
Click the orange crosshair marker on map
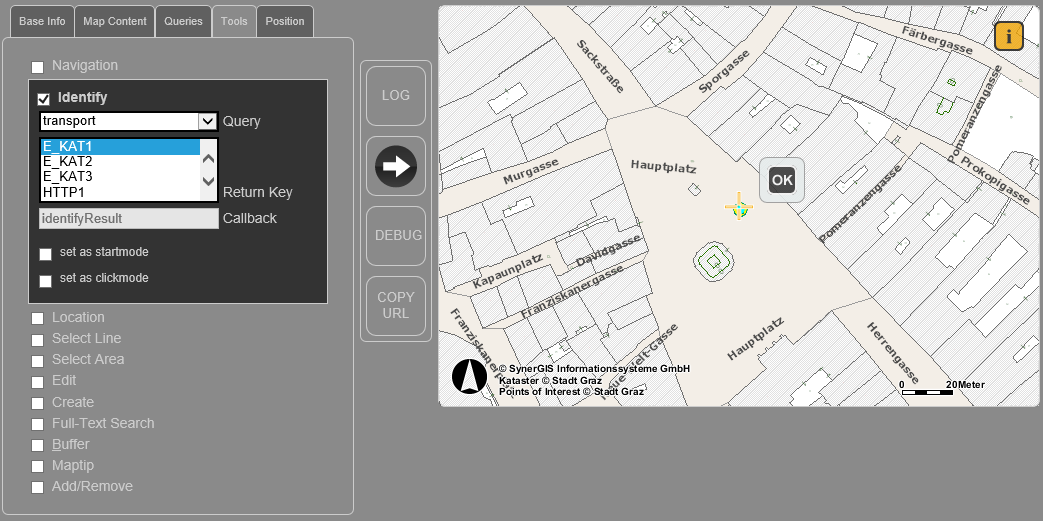[x=738, y=207]
